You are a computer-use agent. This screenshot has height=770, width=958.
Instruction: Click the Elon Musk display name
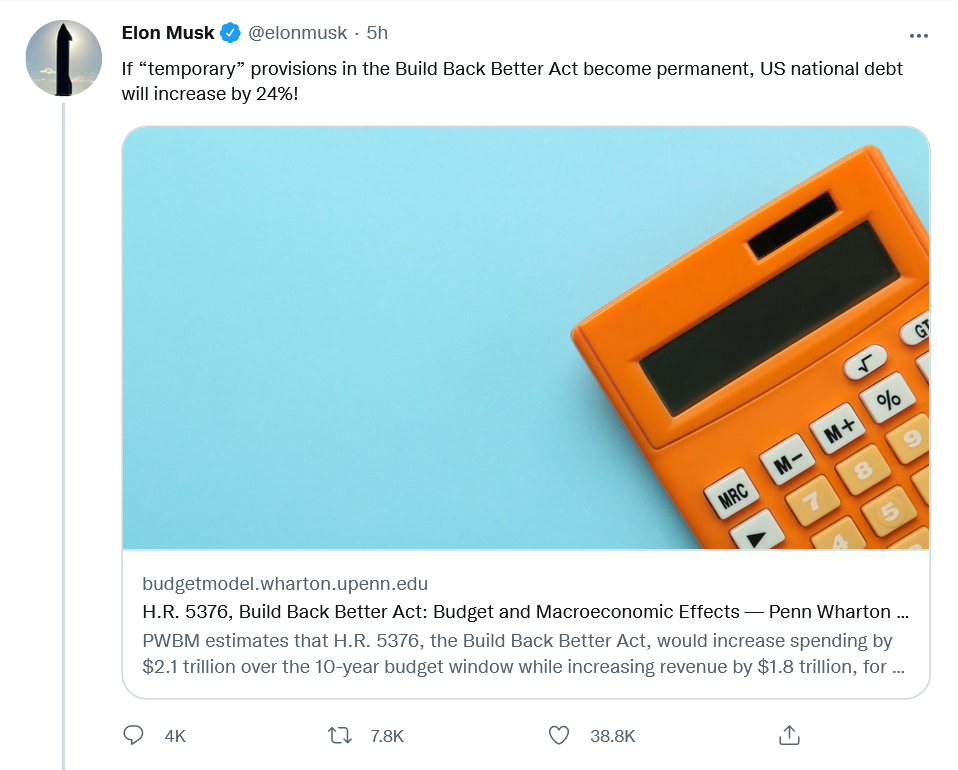tap(168, 33)
